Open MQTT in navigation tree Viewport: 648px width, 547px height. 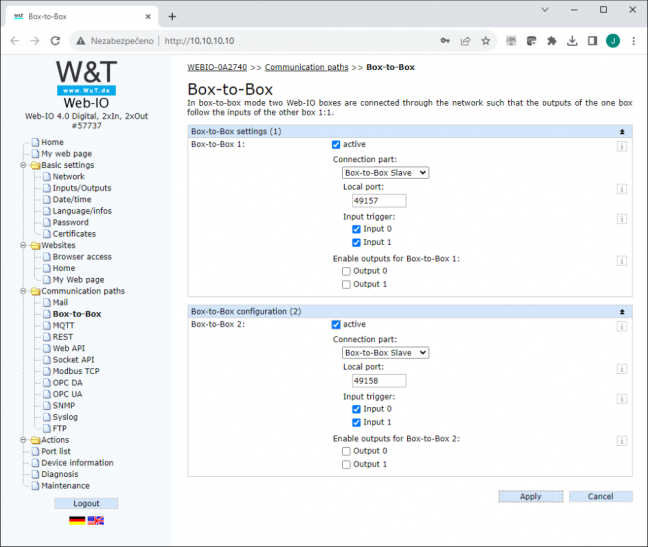coord(63,326)
